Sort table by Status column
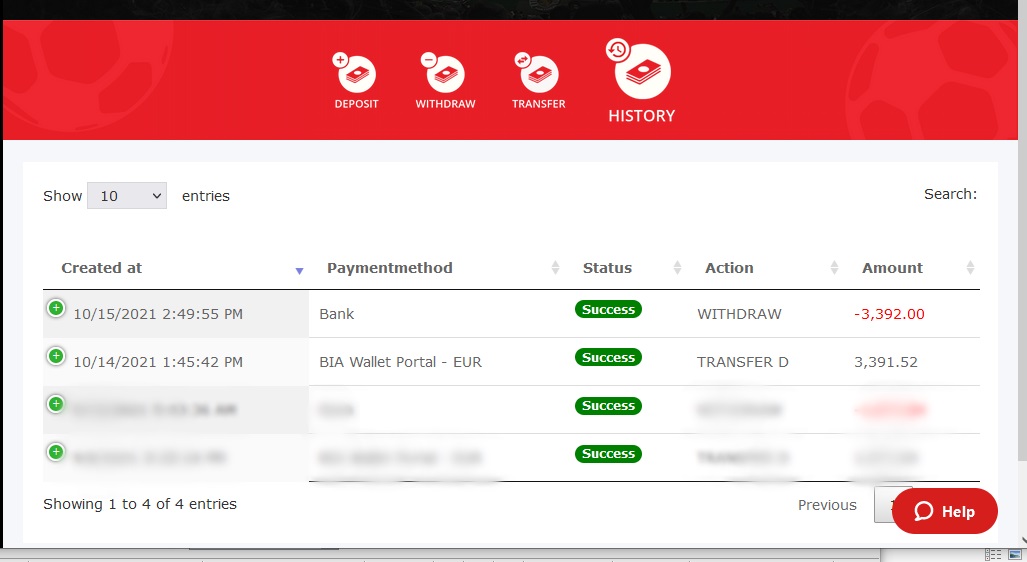Viewport: 1027px width, 562px height. (x=607, y=268)
